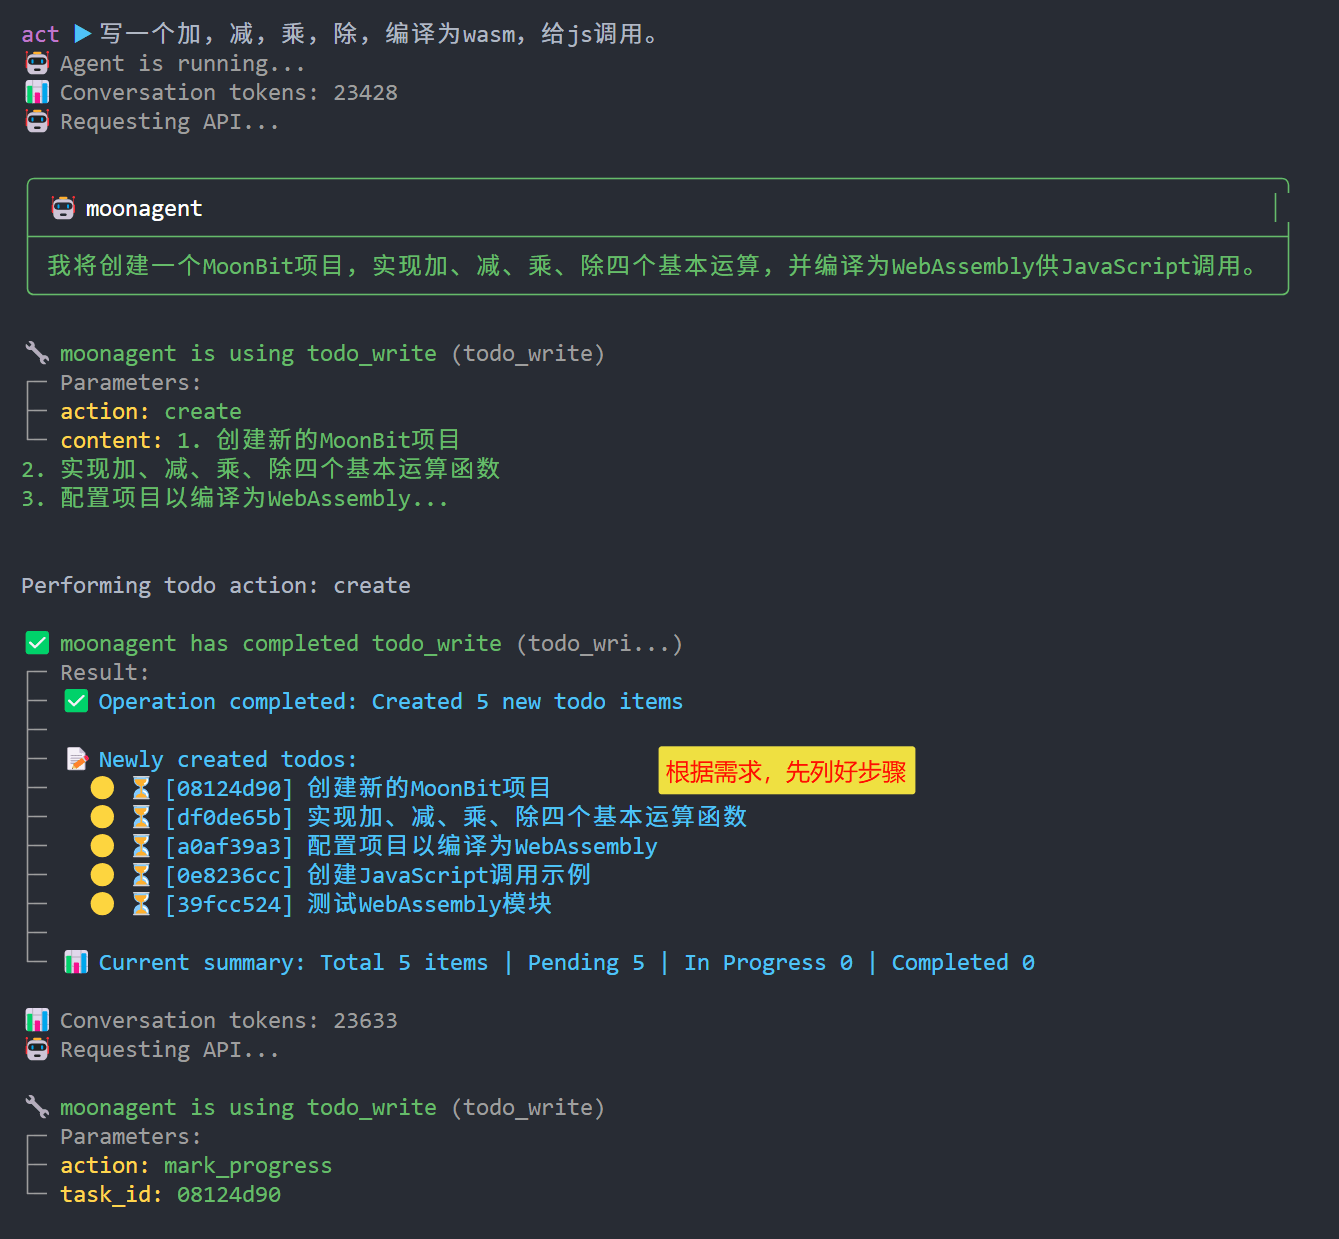
Task: Click green checkmark beside Operation completed
Action: (x=76, y=701)
